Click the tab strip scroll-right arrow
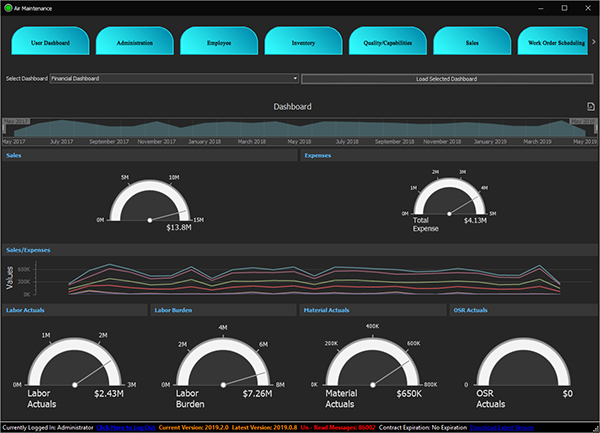The height and width of the screenshot is (433, 600). pyautogui.click(x=594, y=42)
